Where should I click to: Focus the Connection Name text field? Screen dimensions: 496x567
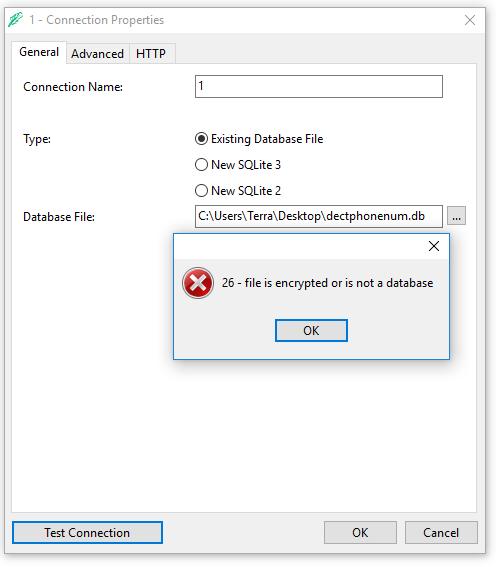(x=319, y=86)
